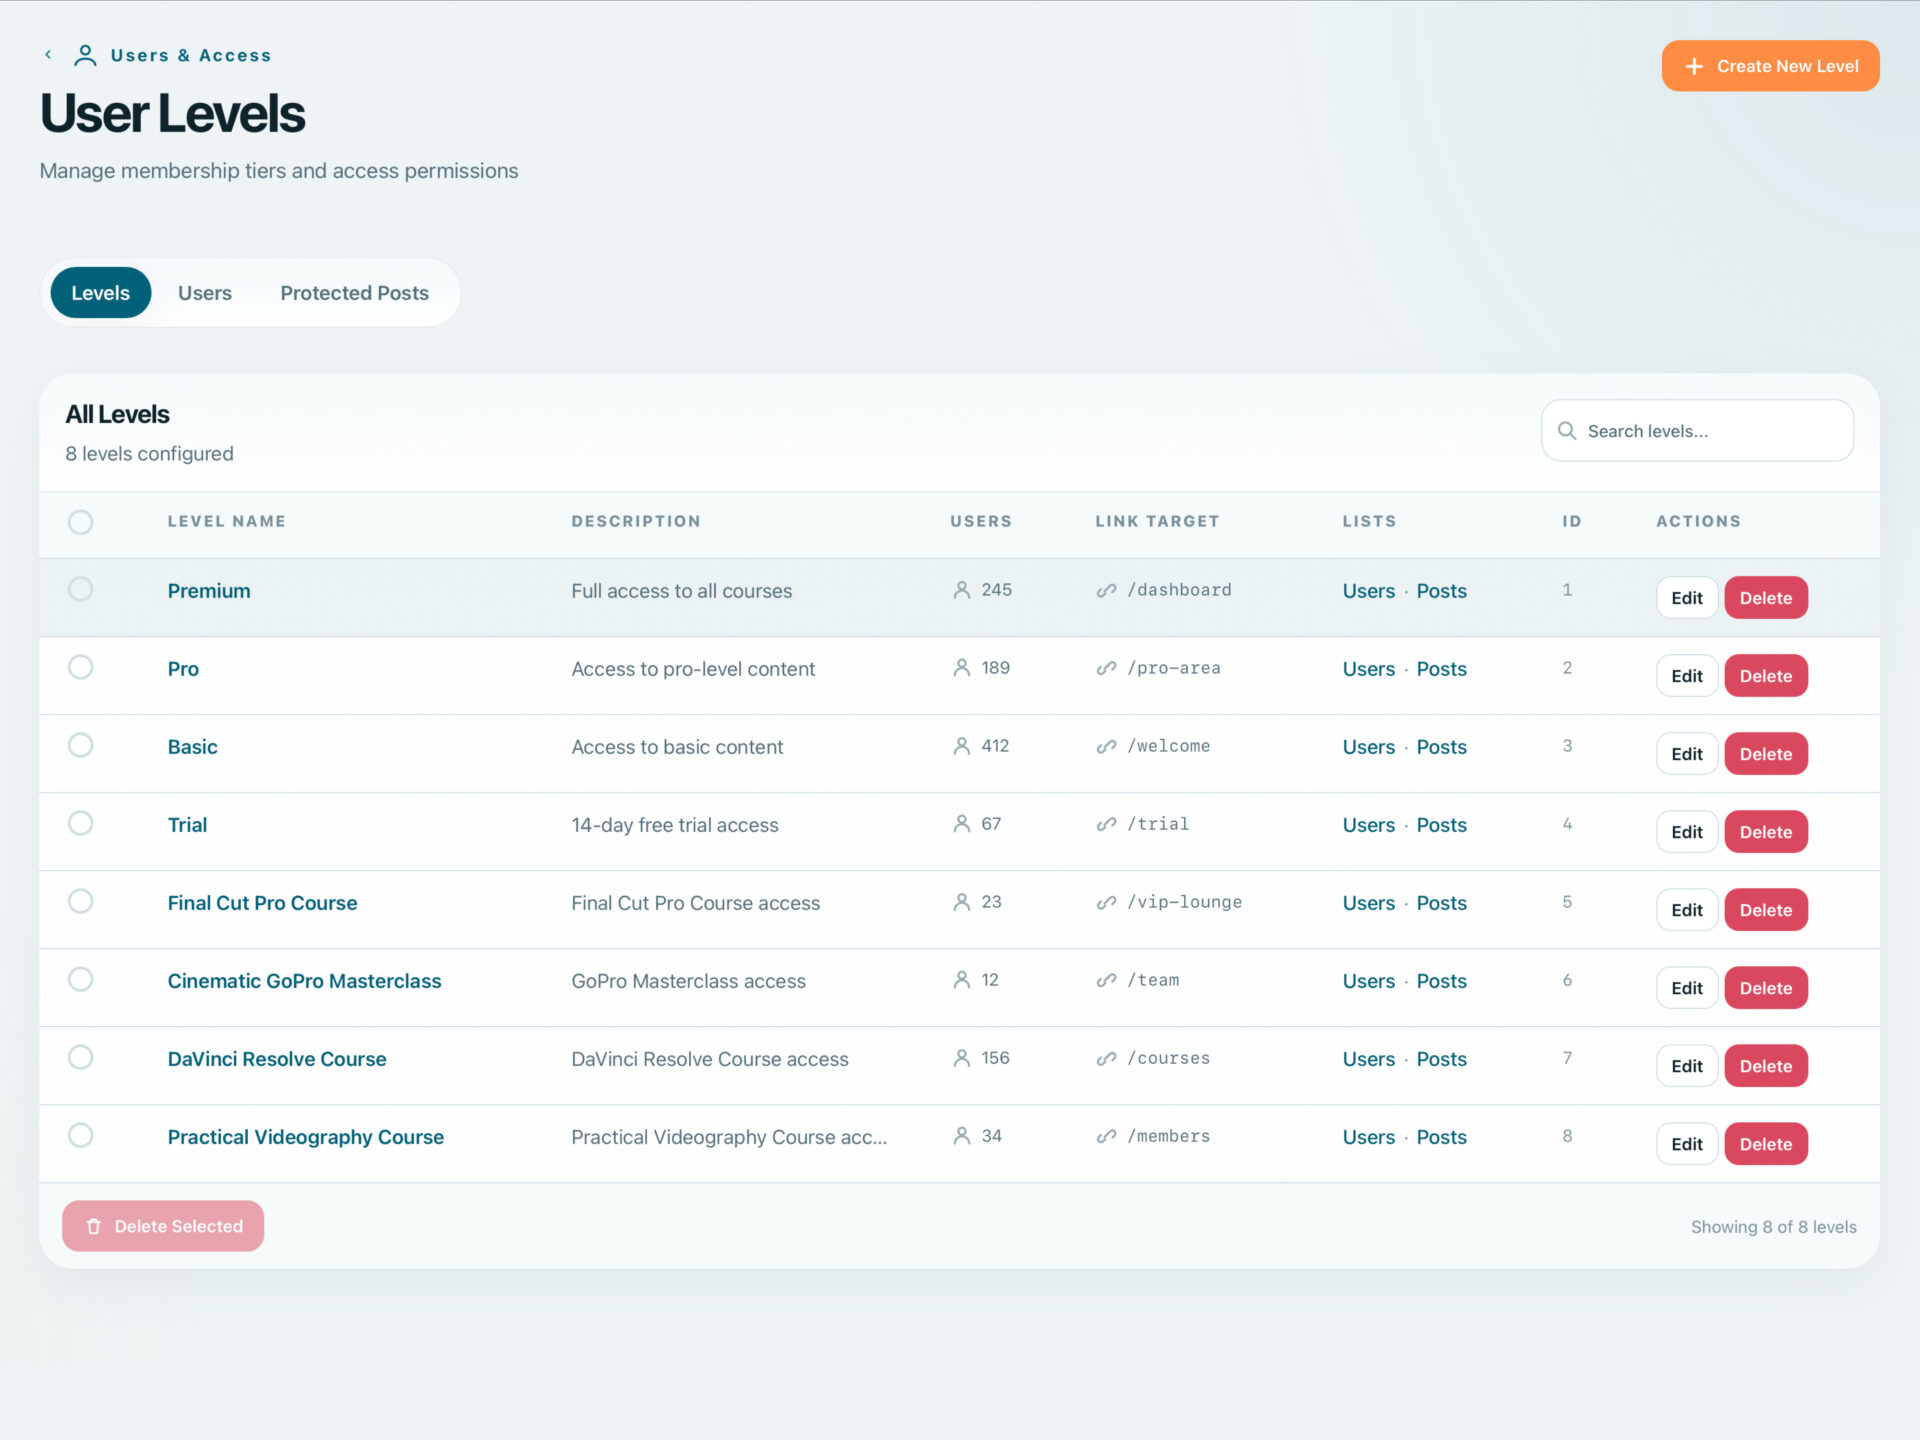The height and width of the screenshot is (1440, 1920).
Task: Click the back chevron beside Users & Access
Action: coord(48,55)
